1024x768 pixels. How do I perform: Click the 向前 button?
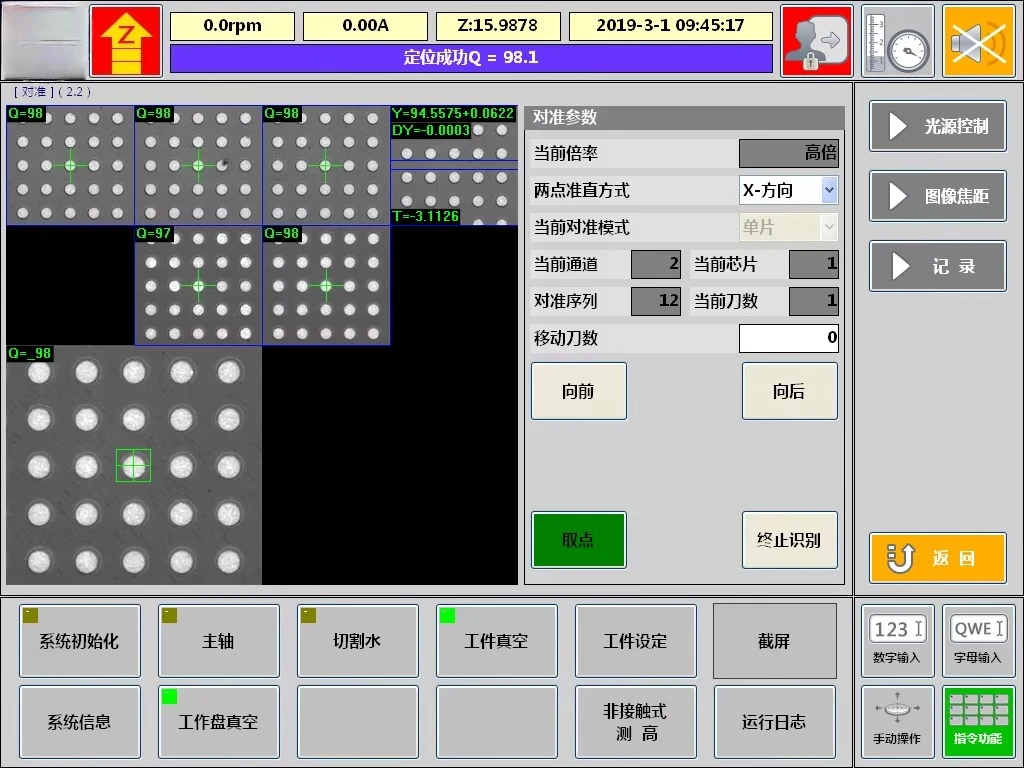click(579, 391)
